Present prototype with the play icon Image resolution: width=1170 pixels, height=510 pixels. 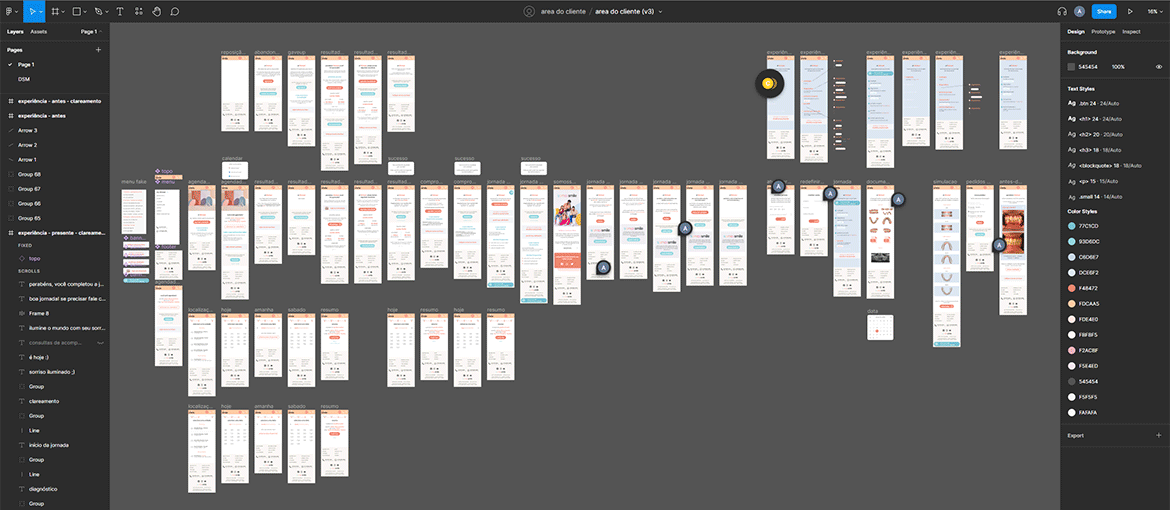1130,11
